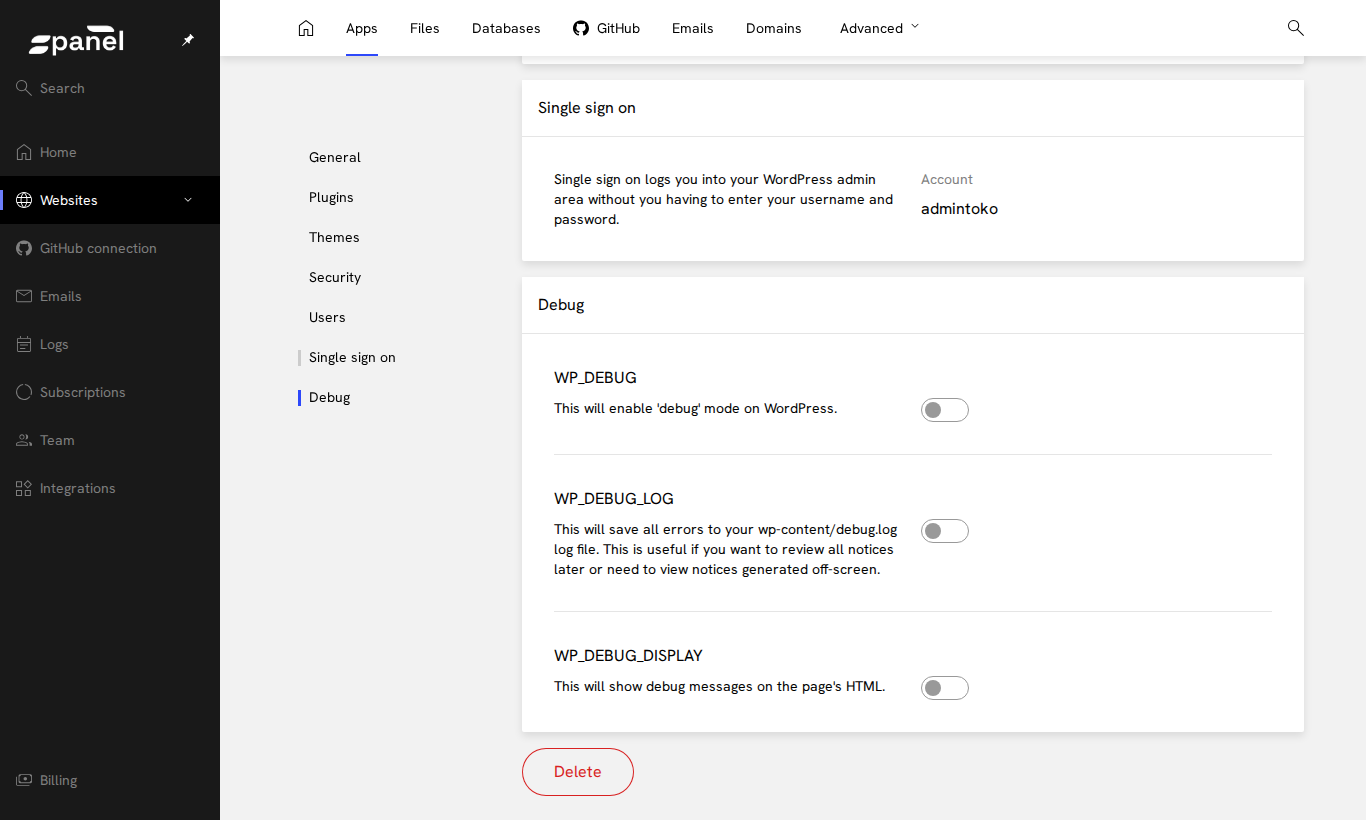Switch on WP_DEBUG_DISPLAY
The image size is (1366, 820).
pyautogui.click(x=945, y=688)
